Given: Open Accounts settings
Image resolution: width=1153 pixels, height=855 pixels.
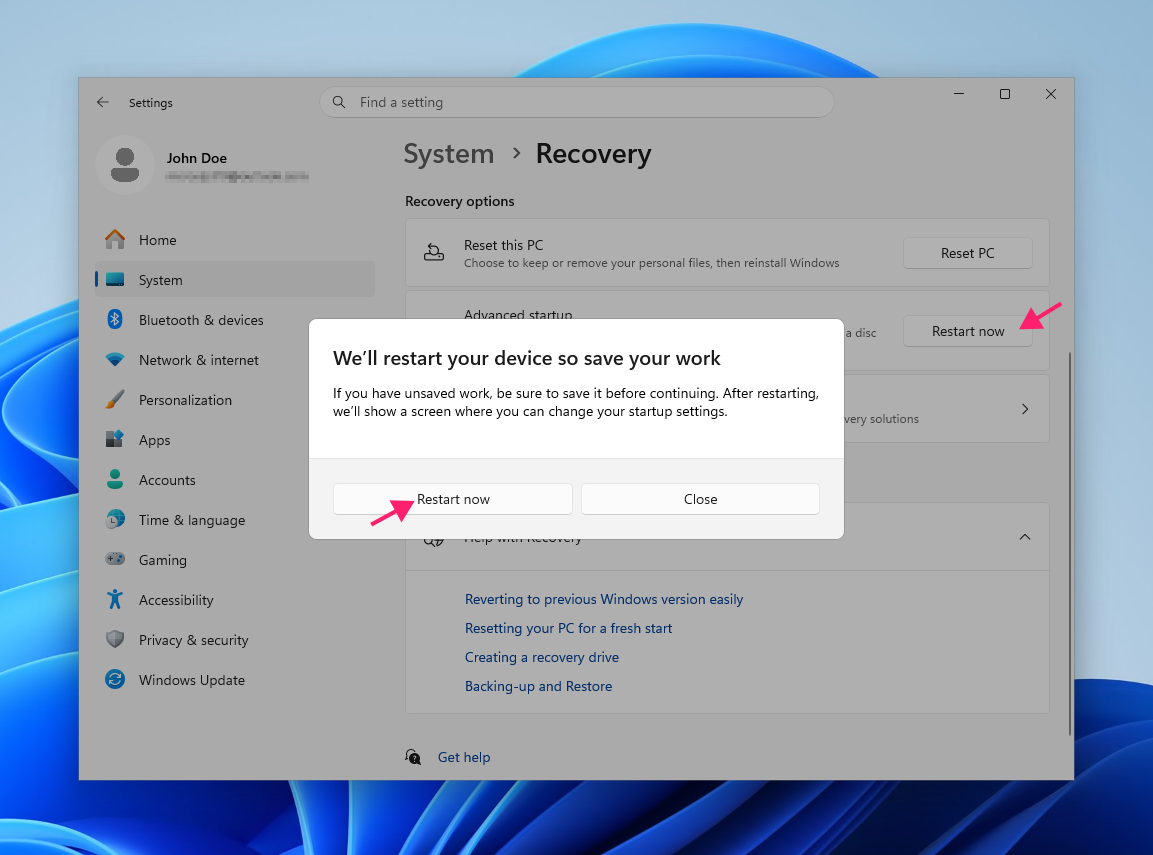Looking at the screenshot, I should click(x=235, y=480).
